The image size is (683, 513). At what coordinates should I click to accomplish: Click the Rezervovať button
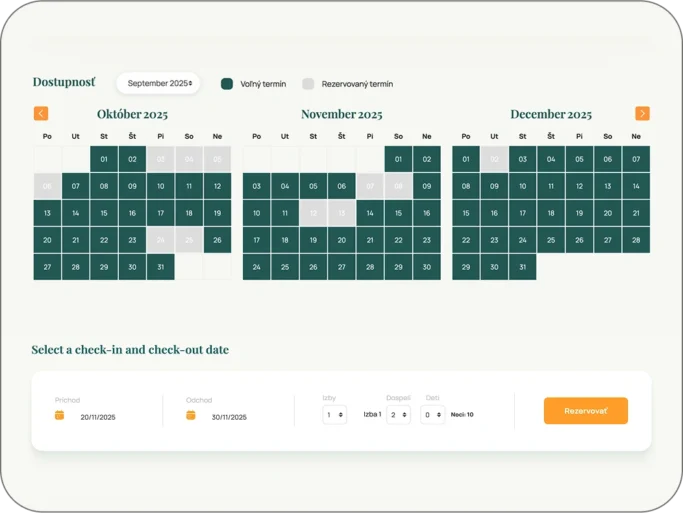coord(586,411)
